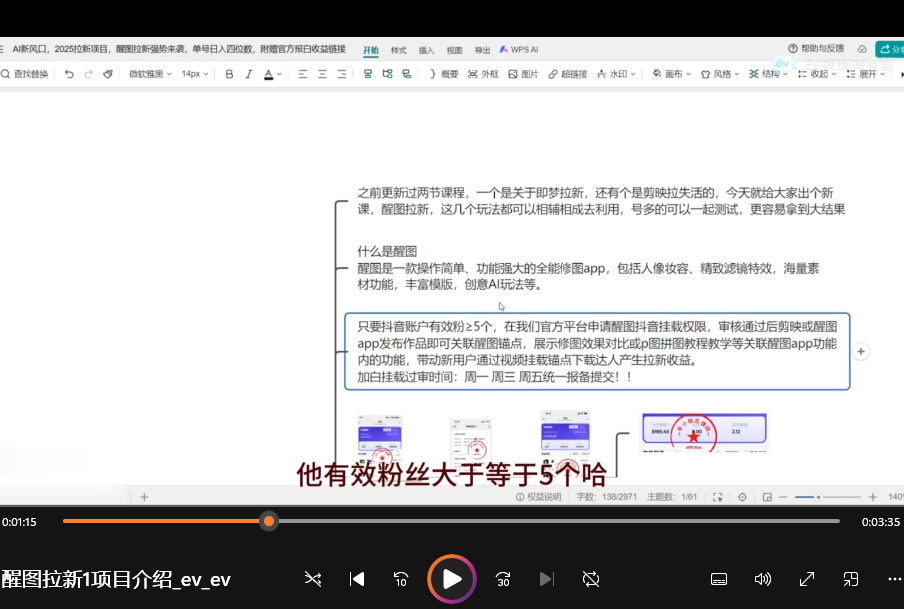Viewport: 904px width, 609px height.
Task: Switch to the 视图 tab
Action: [454, 50]
